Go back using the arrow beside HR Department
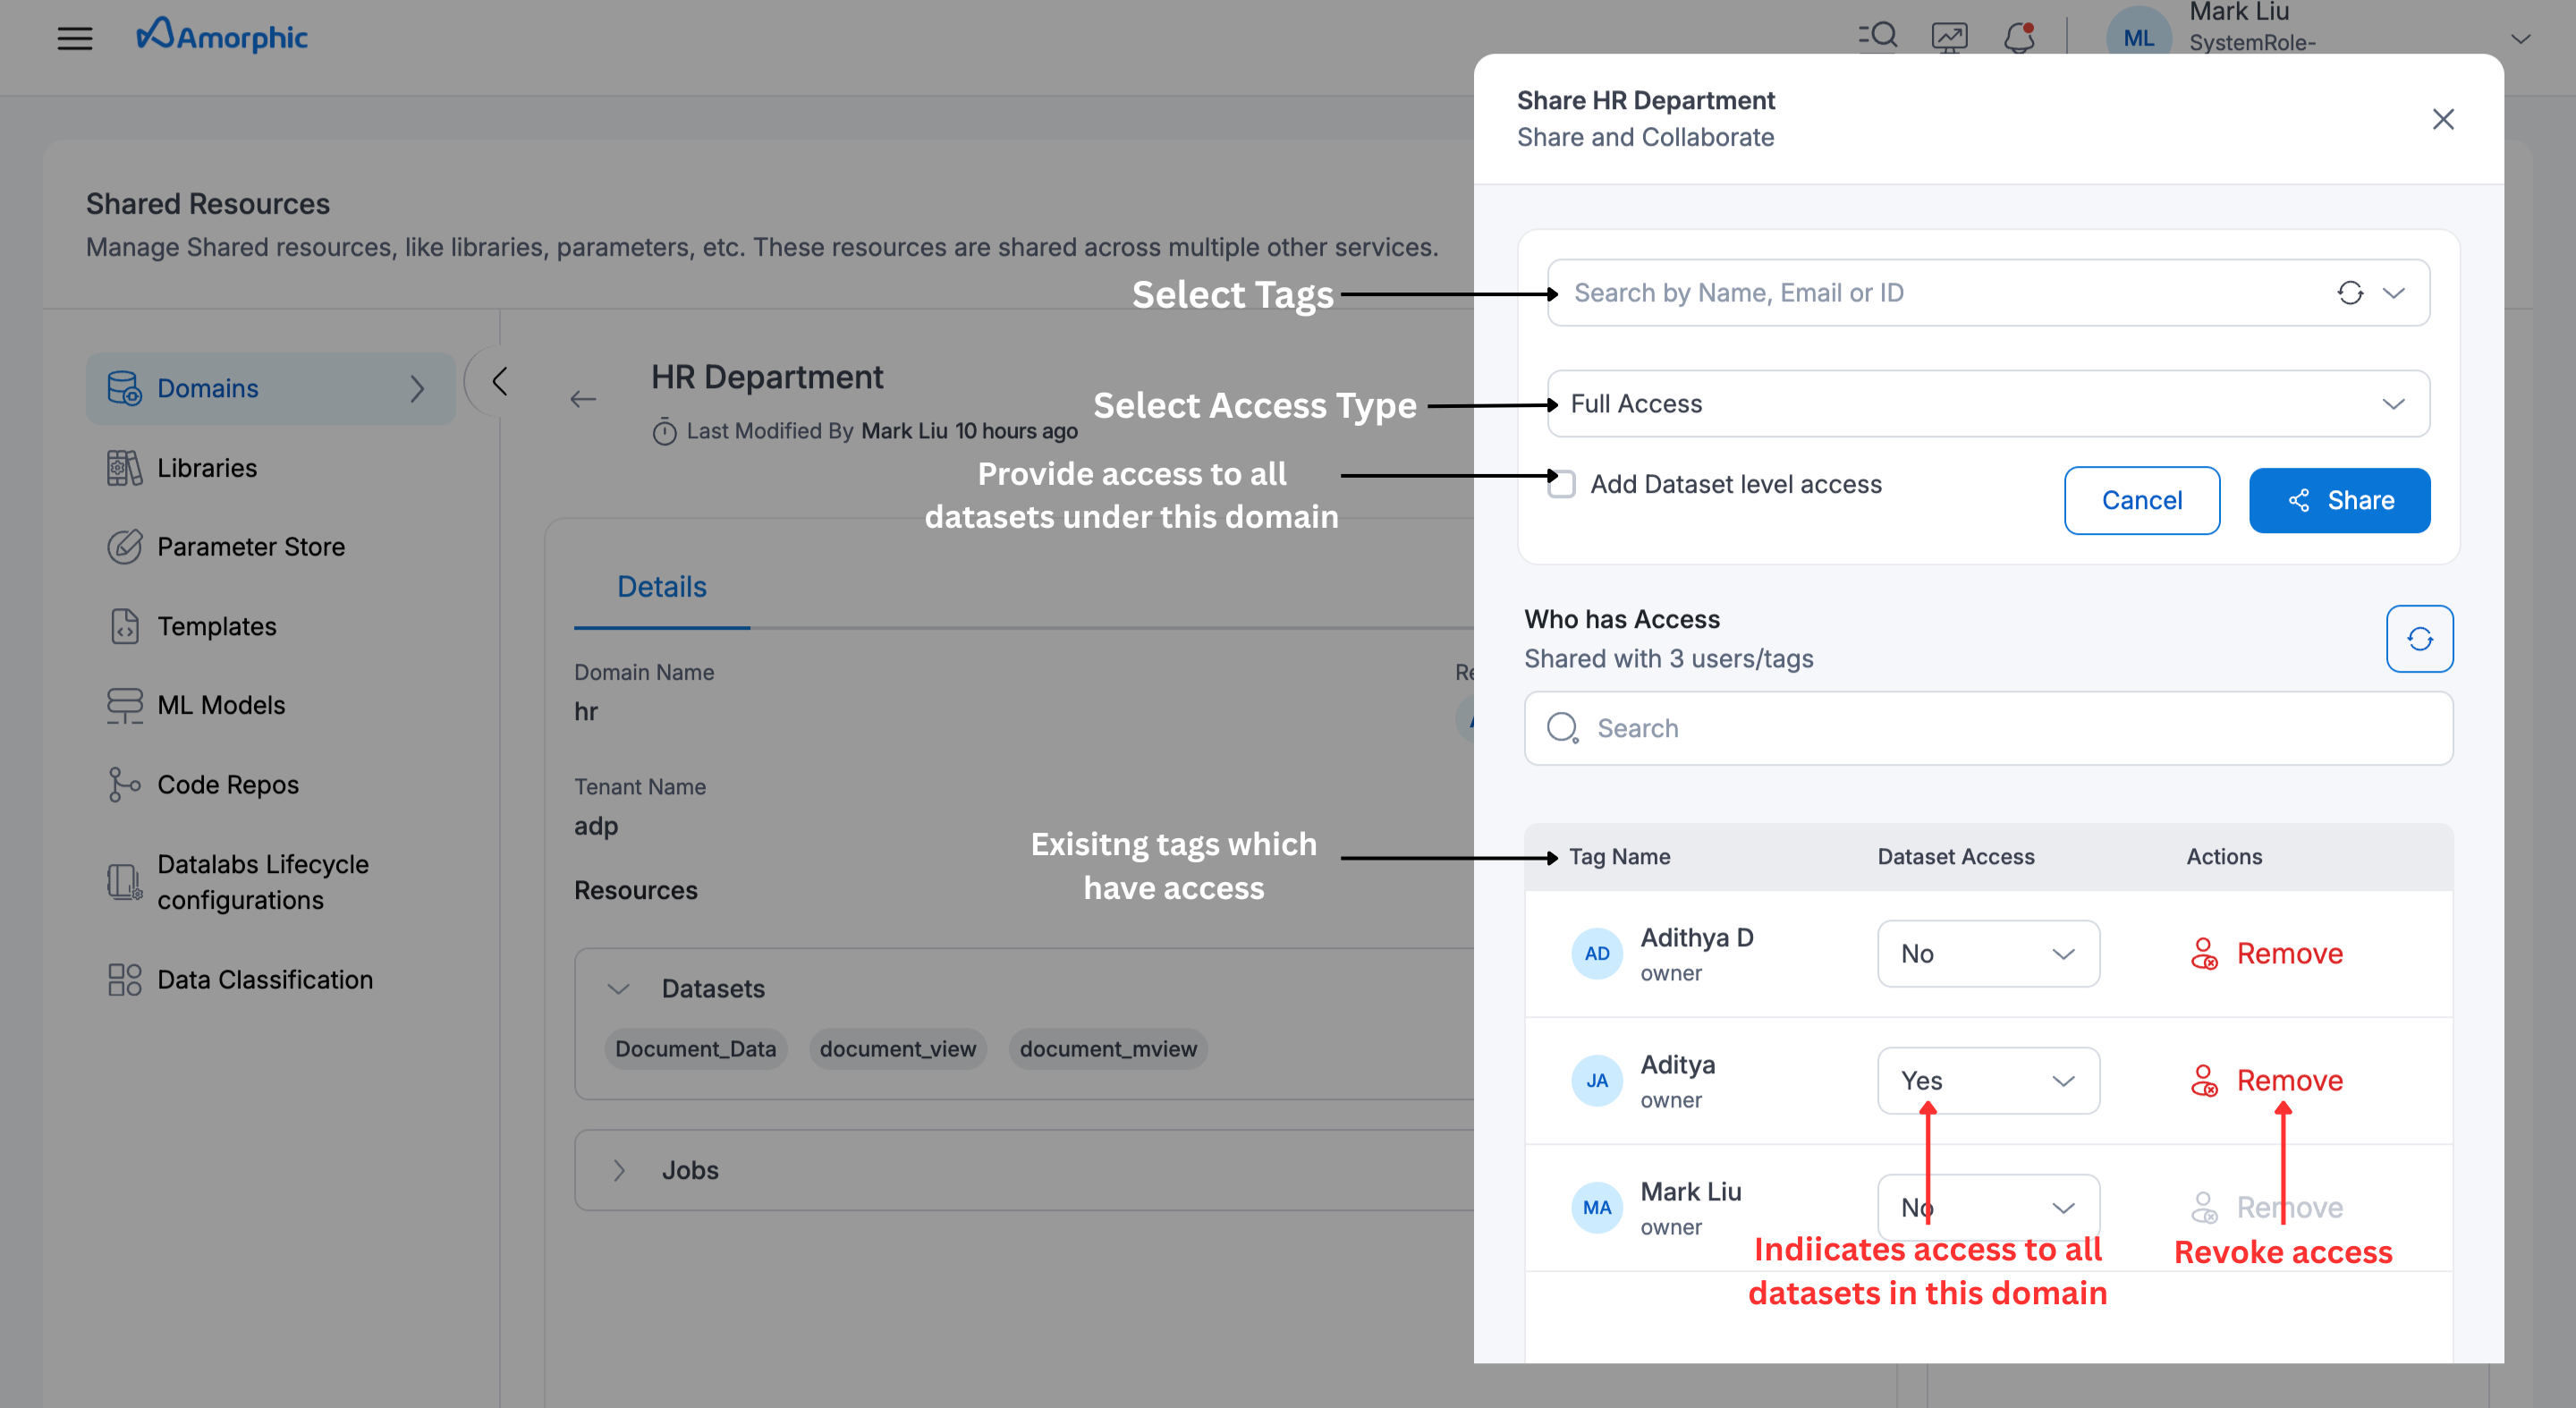 583,400
